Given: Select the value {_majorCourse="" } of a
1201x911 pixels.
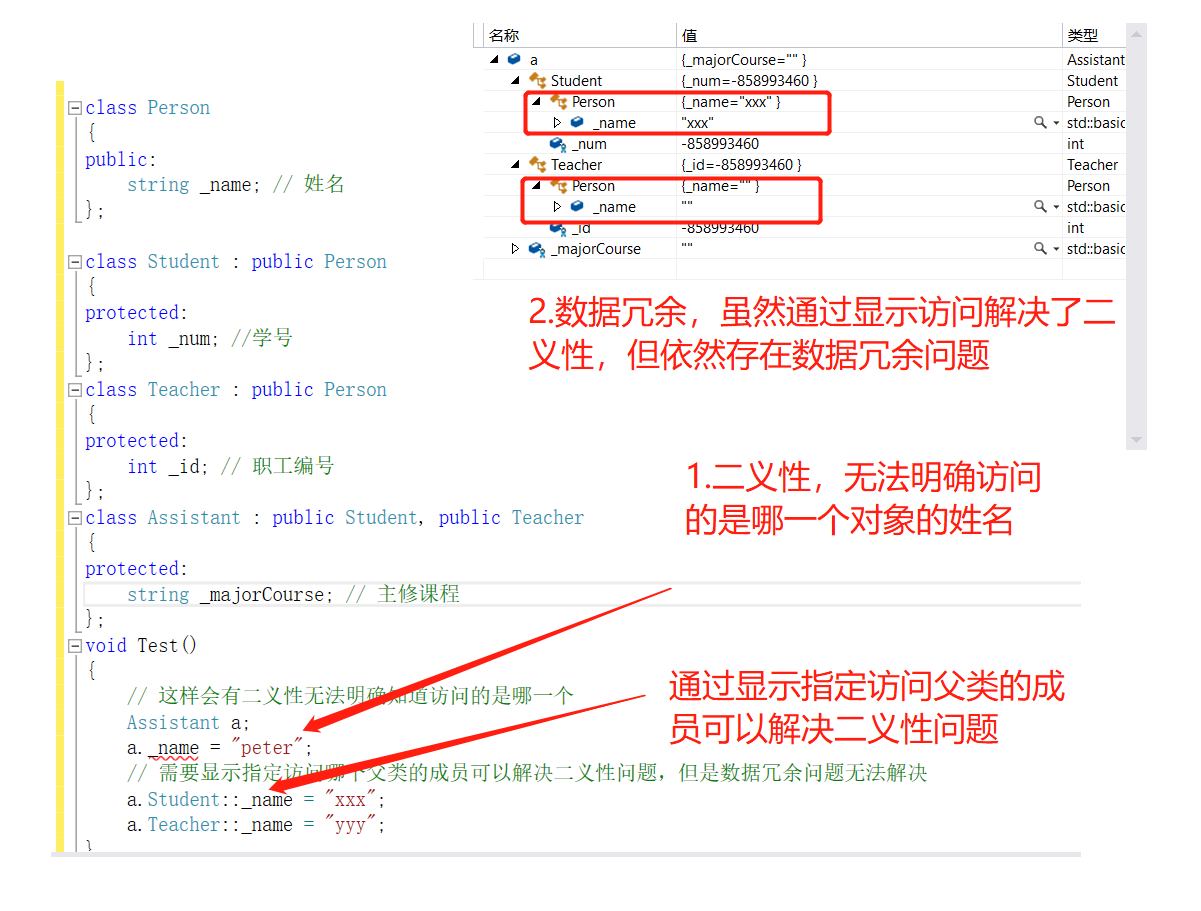Looking at the screenshot, I should click(x=744, y=60).
